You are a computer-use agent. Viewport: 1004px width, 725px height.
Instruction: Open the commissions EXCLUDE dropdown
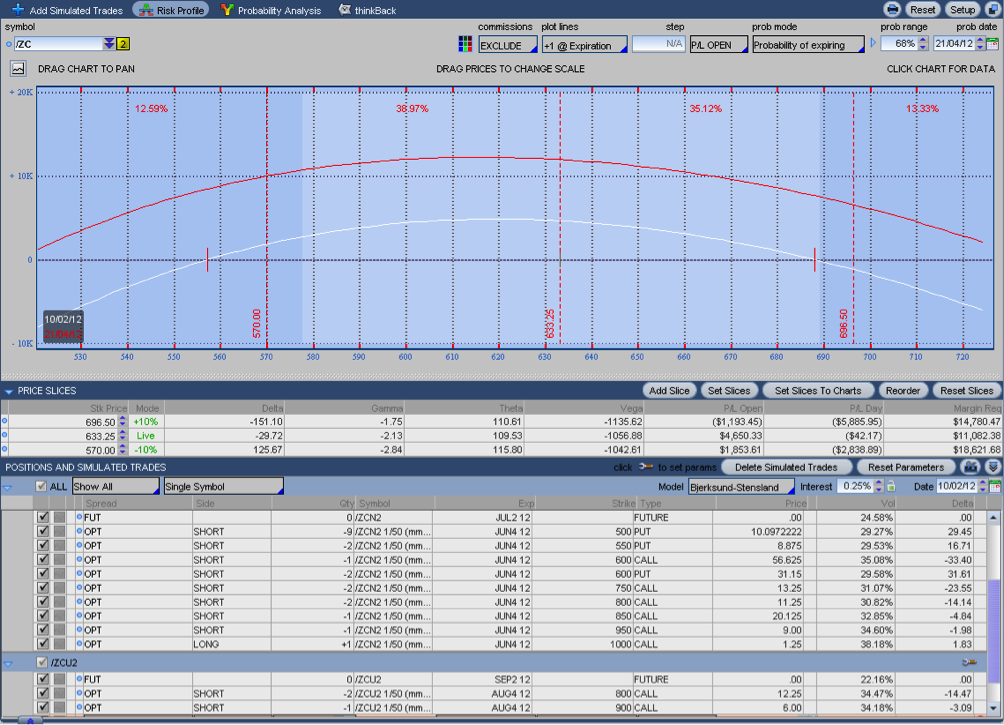pyautogui.click(x=507, y=45)
